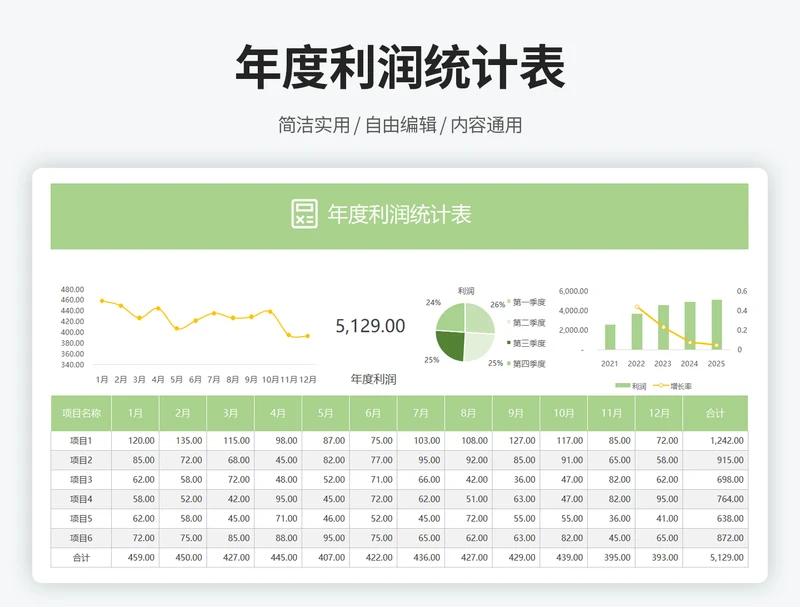This screenshot has height=607, width=800.
Task: Click the 利润 legend entry of bar chart
Action: click(x=631, y=386)
